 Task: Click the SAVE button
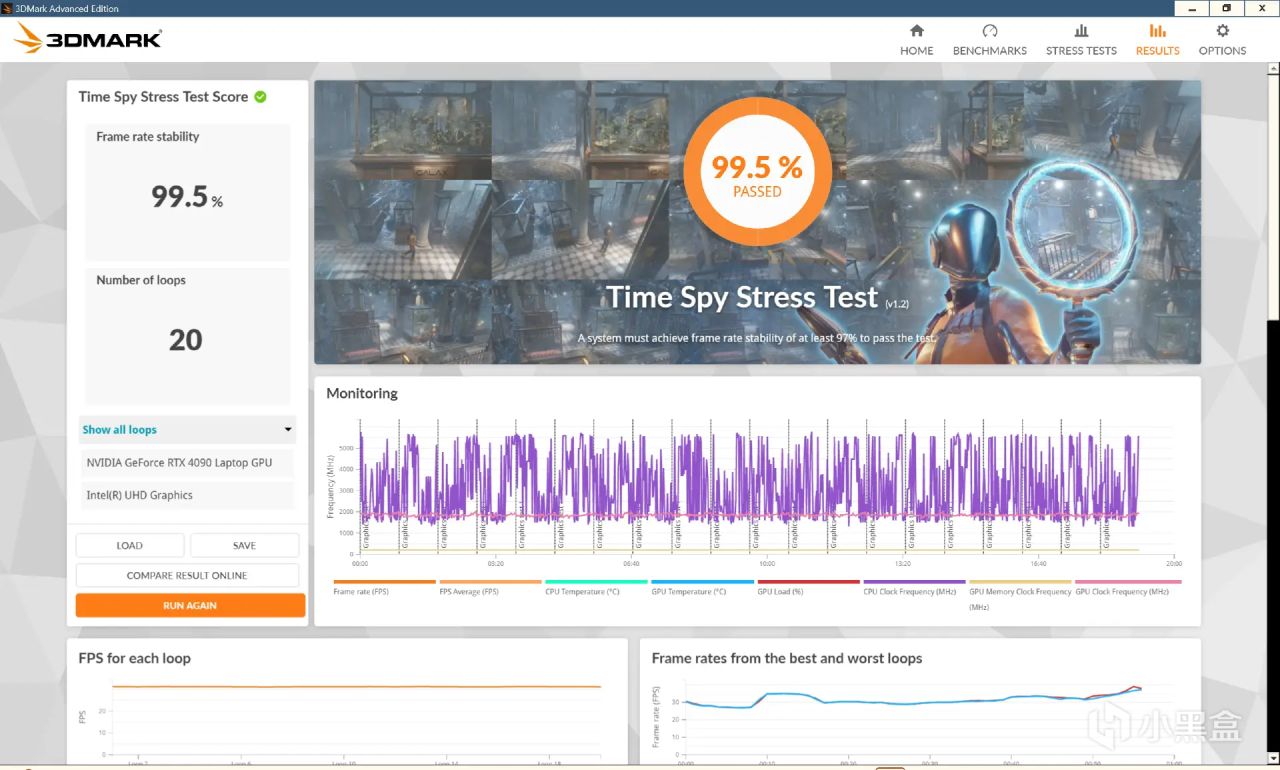click(x=244, y=545)
